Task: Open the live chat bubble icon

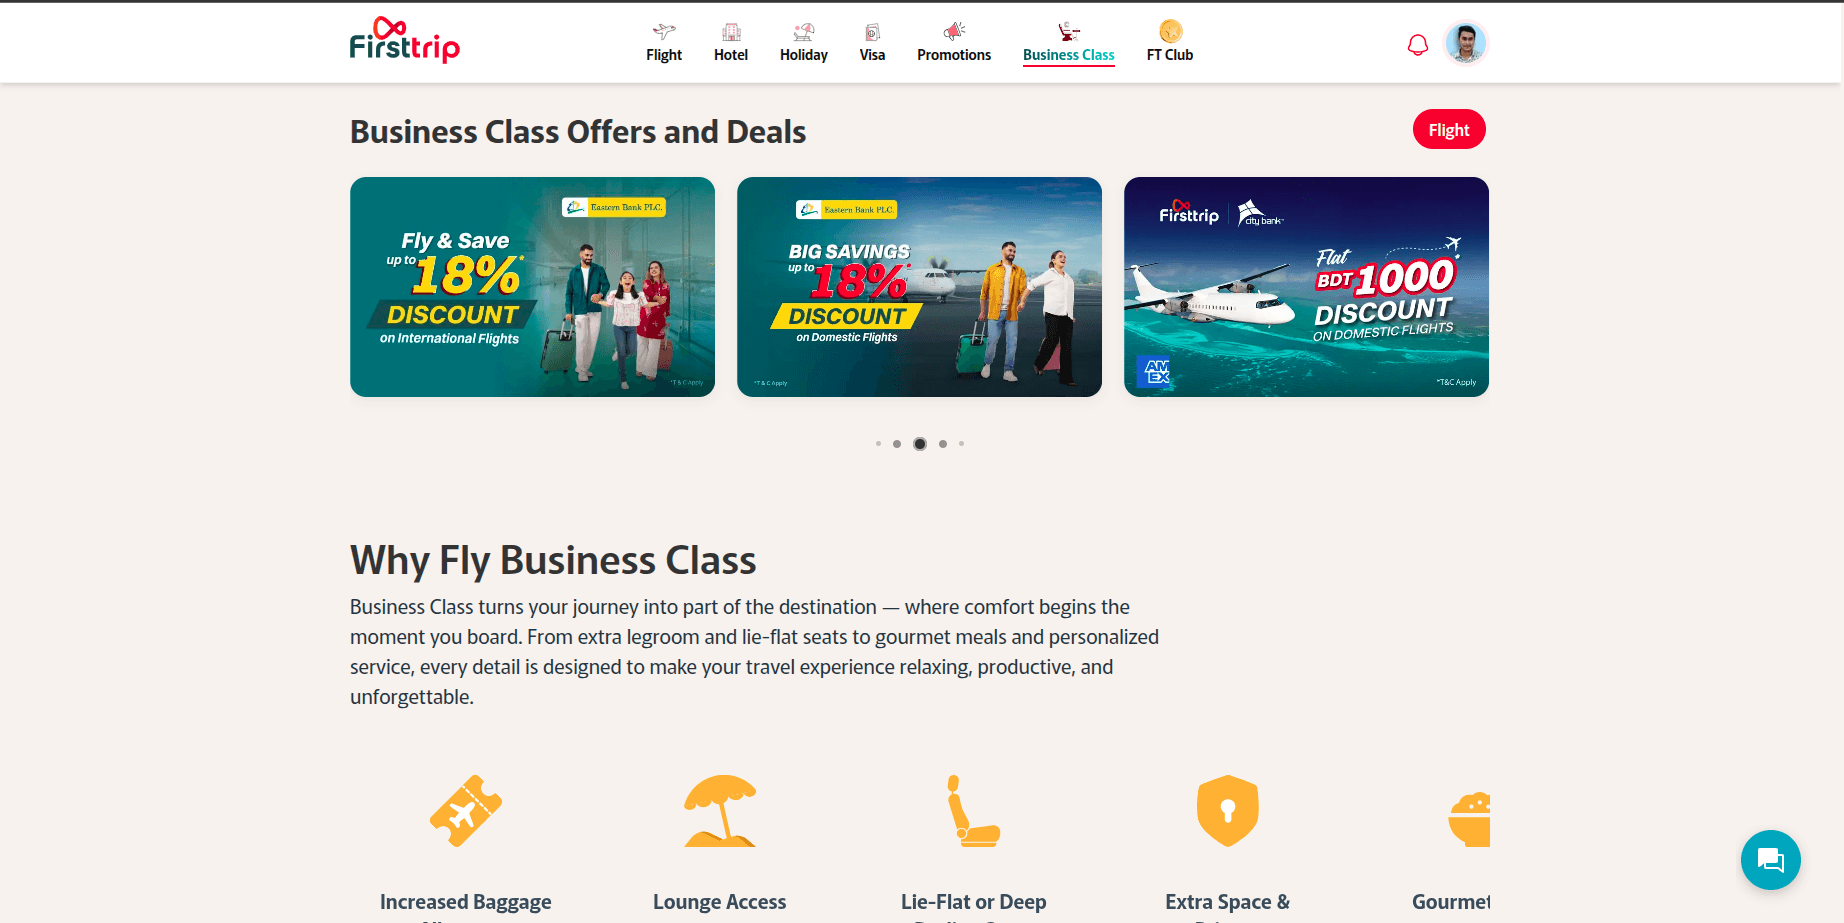Action: pos(1770,860)
